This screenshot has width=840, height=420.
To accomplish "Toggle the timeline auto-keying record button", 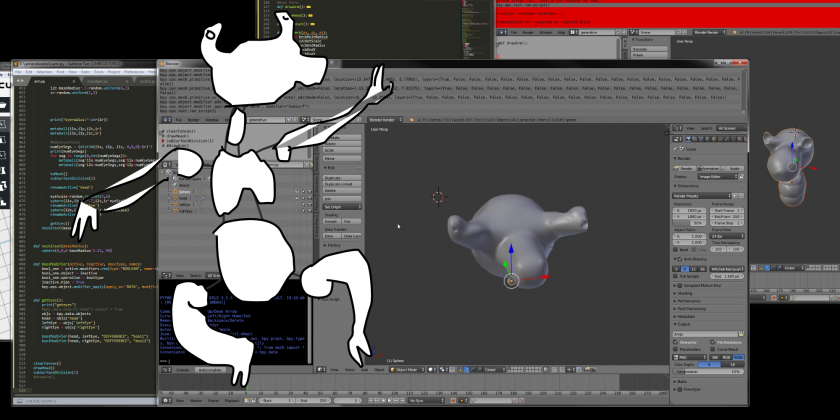I will point(453,400).
